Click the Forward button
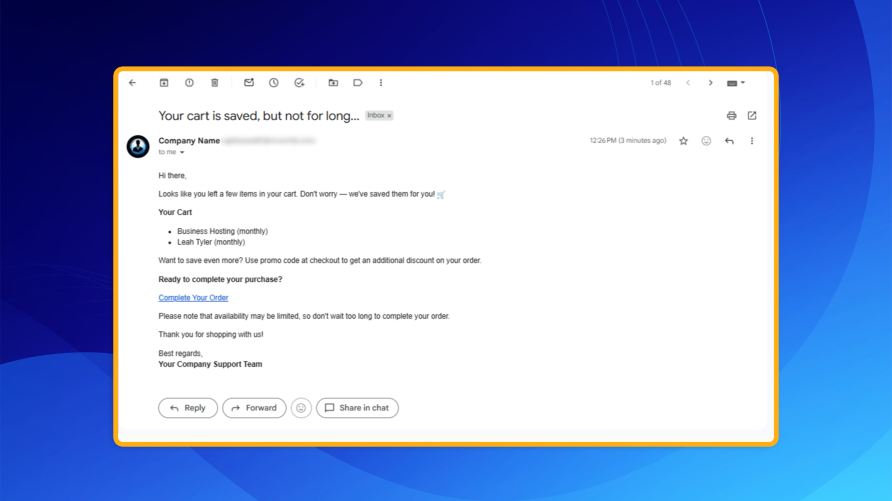This screenshot has height=501, width=892. pos(254,408)
